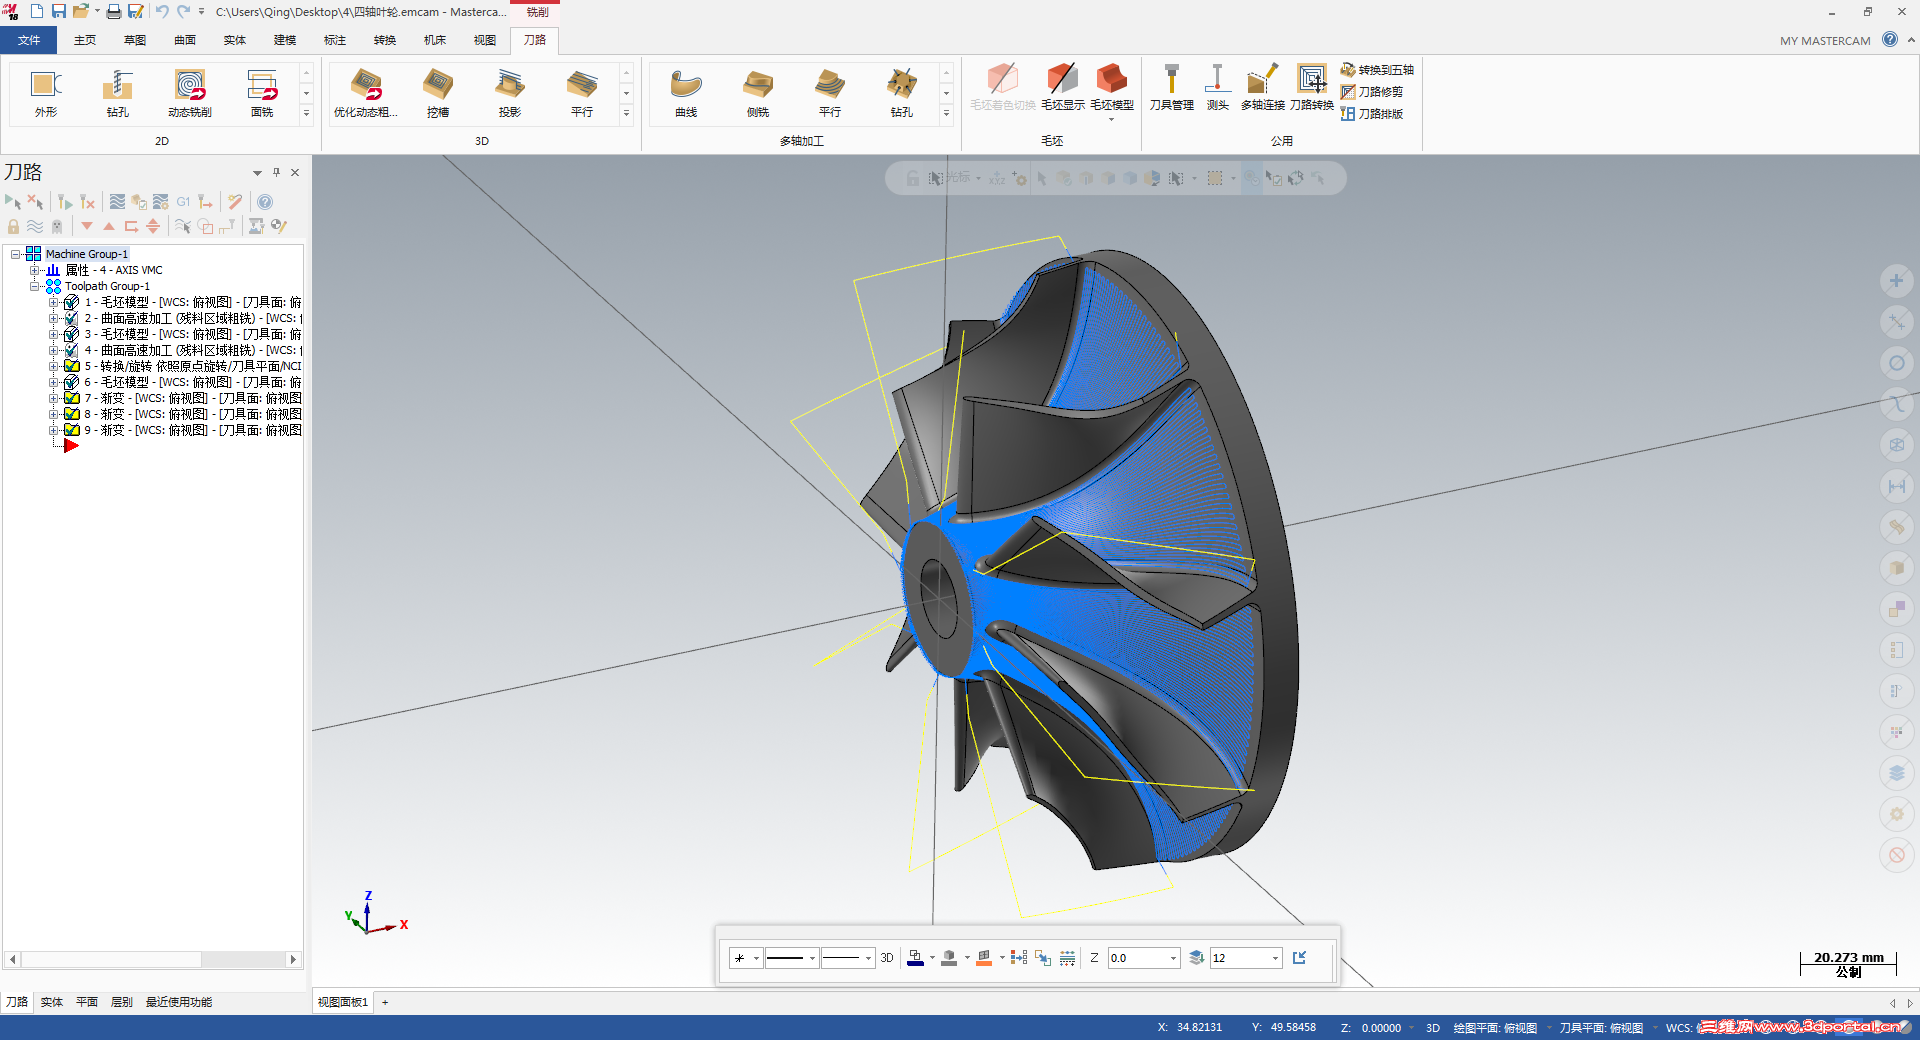Viewport: 1920px width, 1040px height.
Task: Switch to the 曲面 surfaces tab
Action: (x=185, y=40)
